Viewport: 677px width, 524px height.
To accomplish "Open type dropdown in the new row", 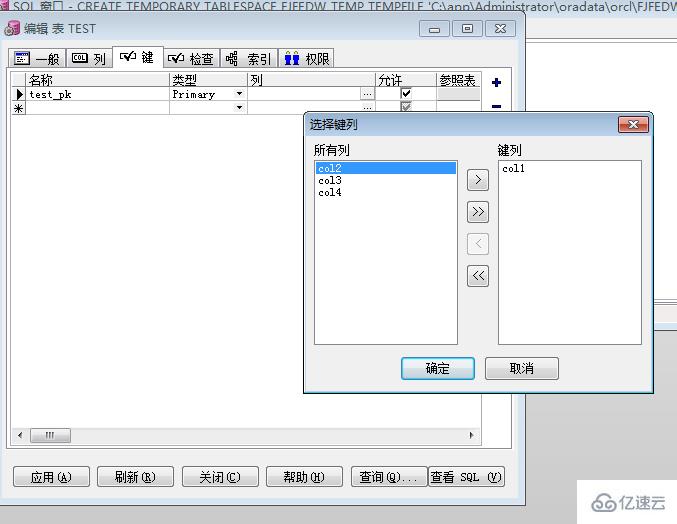I will tap(239, 107).
